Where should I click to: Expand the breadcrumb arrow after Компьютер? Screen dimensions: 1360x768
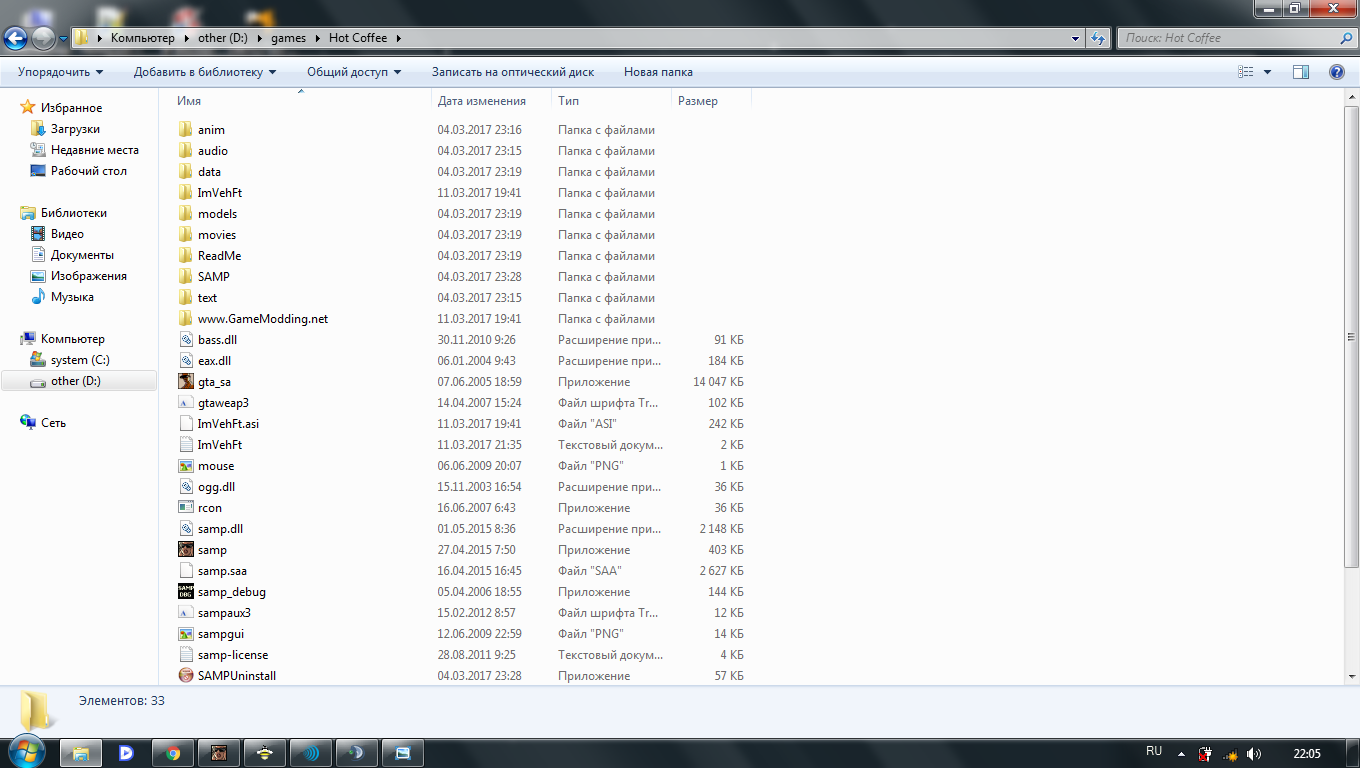click(185, 38)
